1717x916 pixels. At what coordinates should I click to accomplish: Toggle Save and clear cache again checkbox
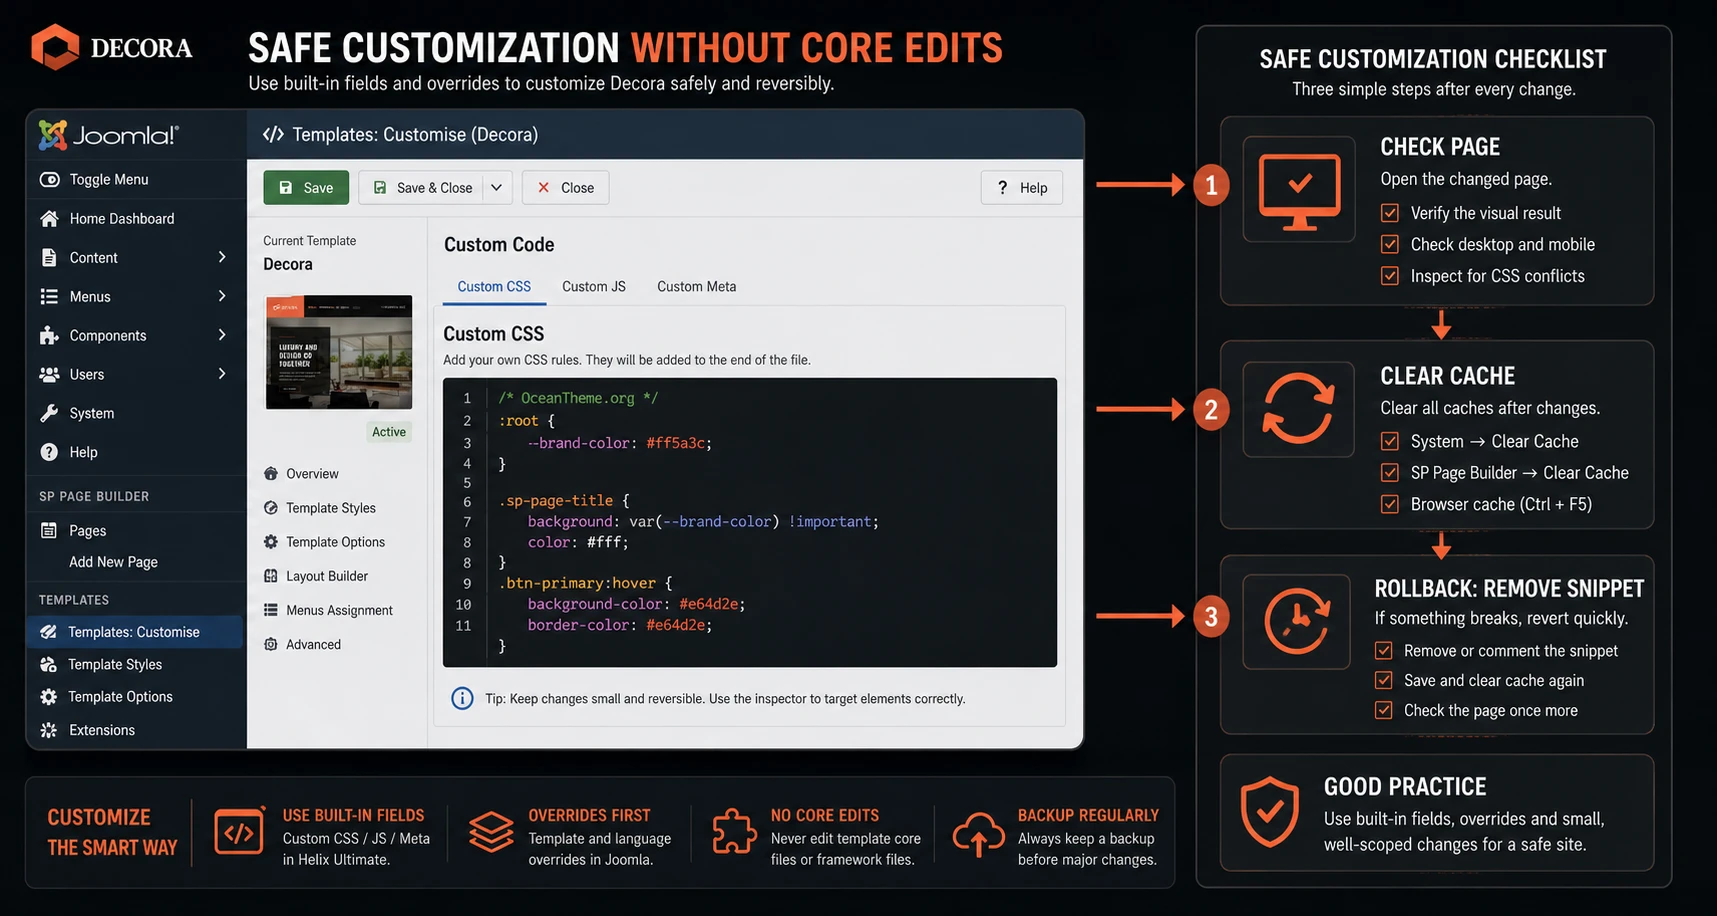(1384, 680)
